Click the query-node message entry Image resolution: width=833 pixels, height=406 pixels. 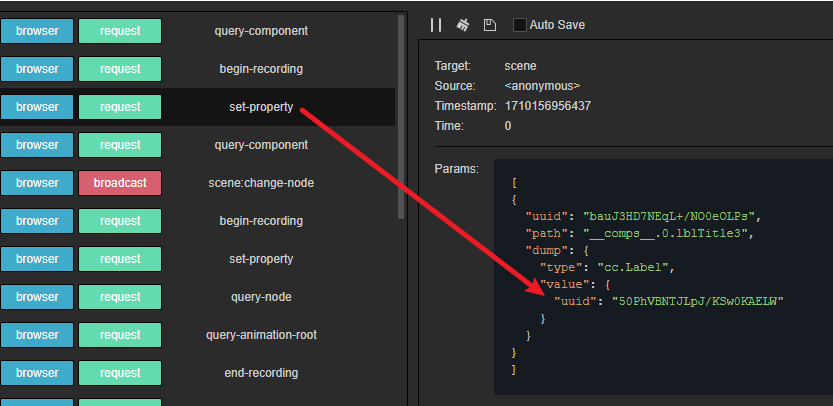(x=261, y=297)
